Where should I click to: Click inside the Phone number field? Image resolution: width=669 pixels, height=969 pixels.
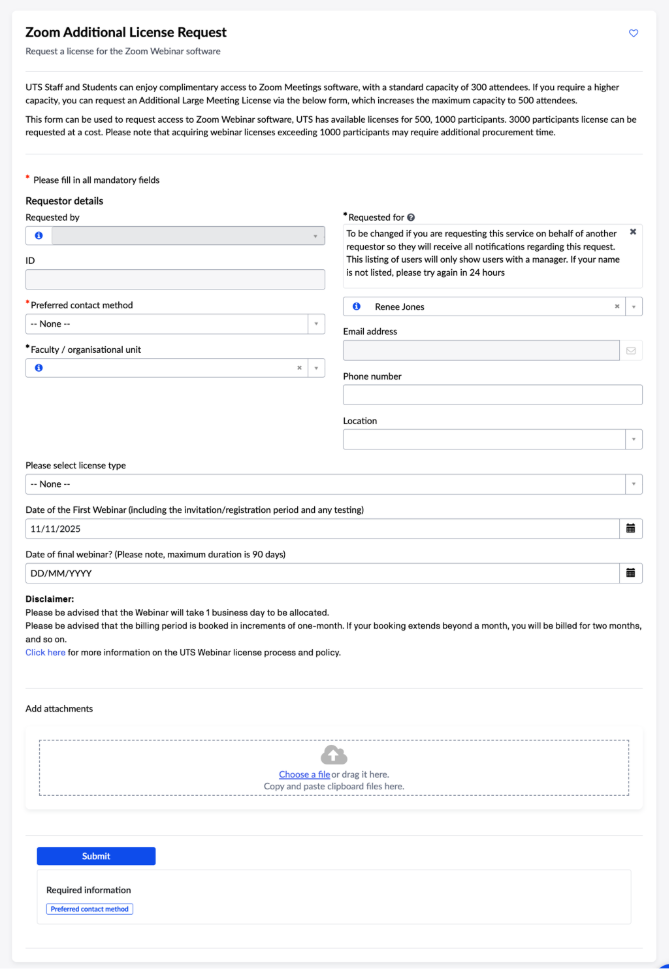(492, 394)
